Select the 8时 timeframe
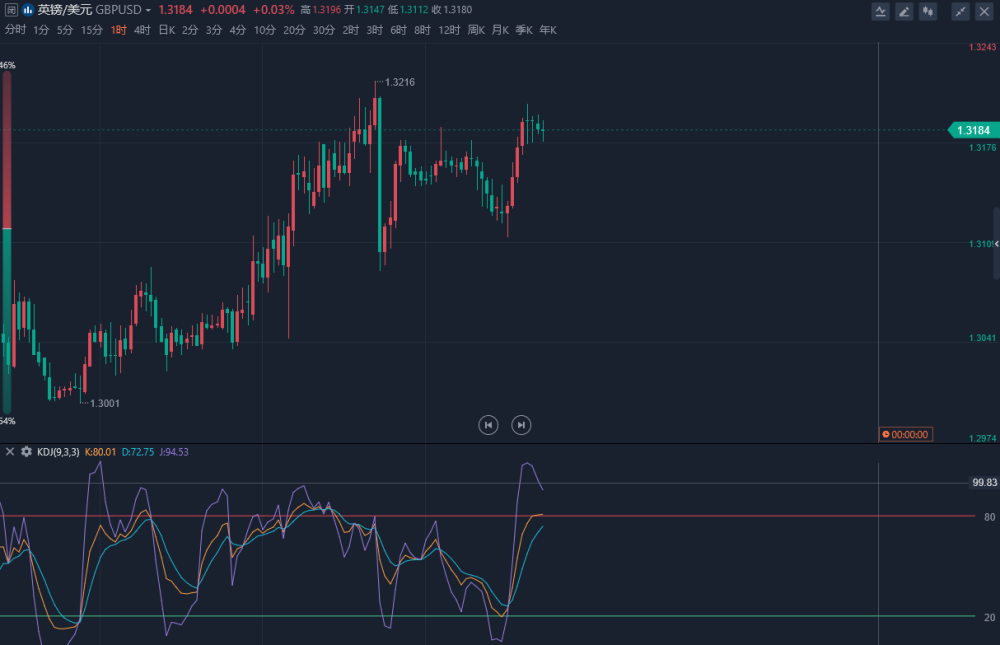The height and width of the screenshot is (645, 1000). point(422,30)
